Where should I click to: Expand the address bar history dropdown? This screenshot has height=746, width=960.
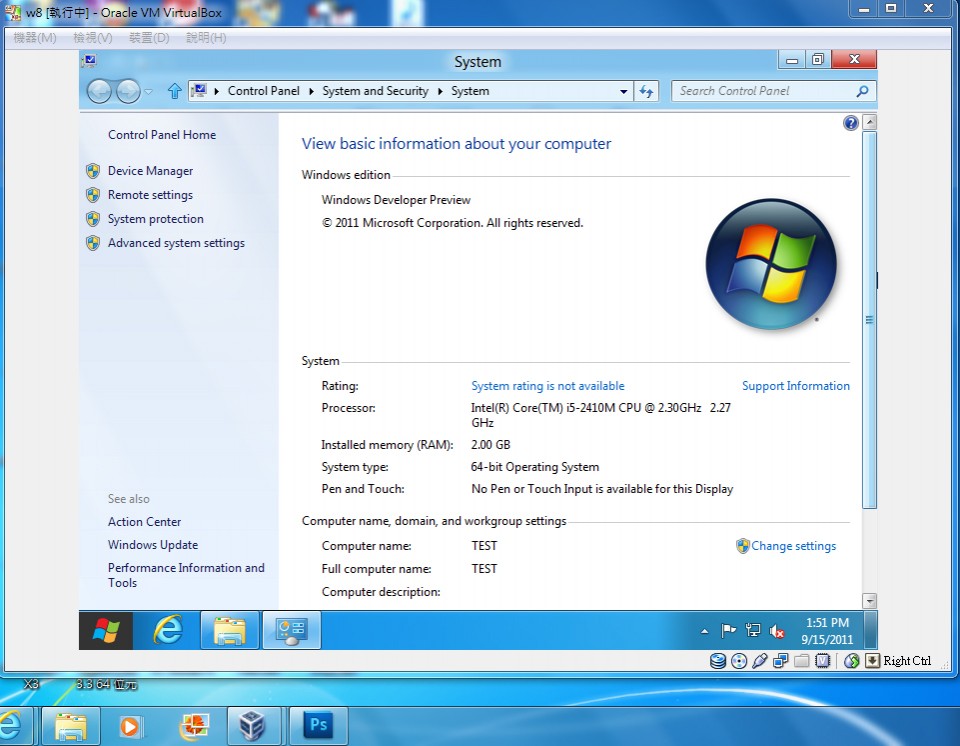(x=624, y=91)
